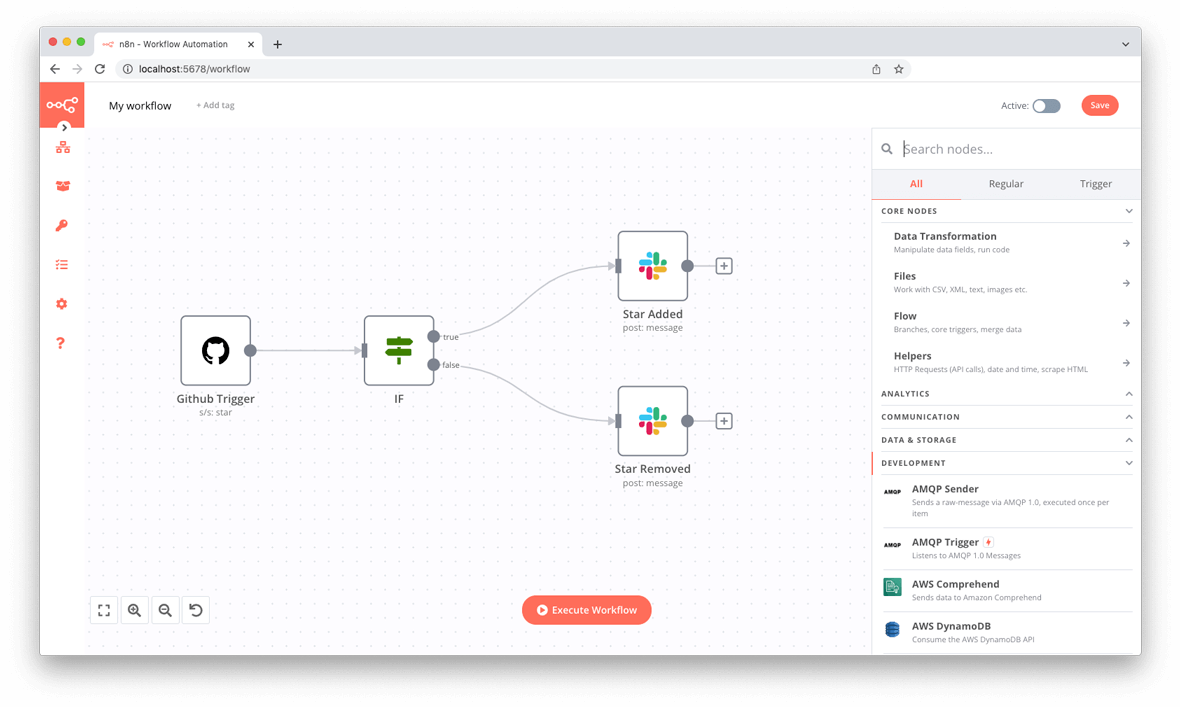Expand the Analytics category

(x=1128, y=394)
